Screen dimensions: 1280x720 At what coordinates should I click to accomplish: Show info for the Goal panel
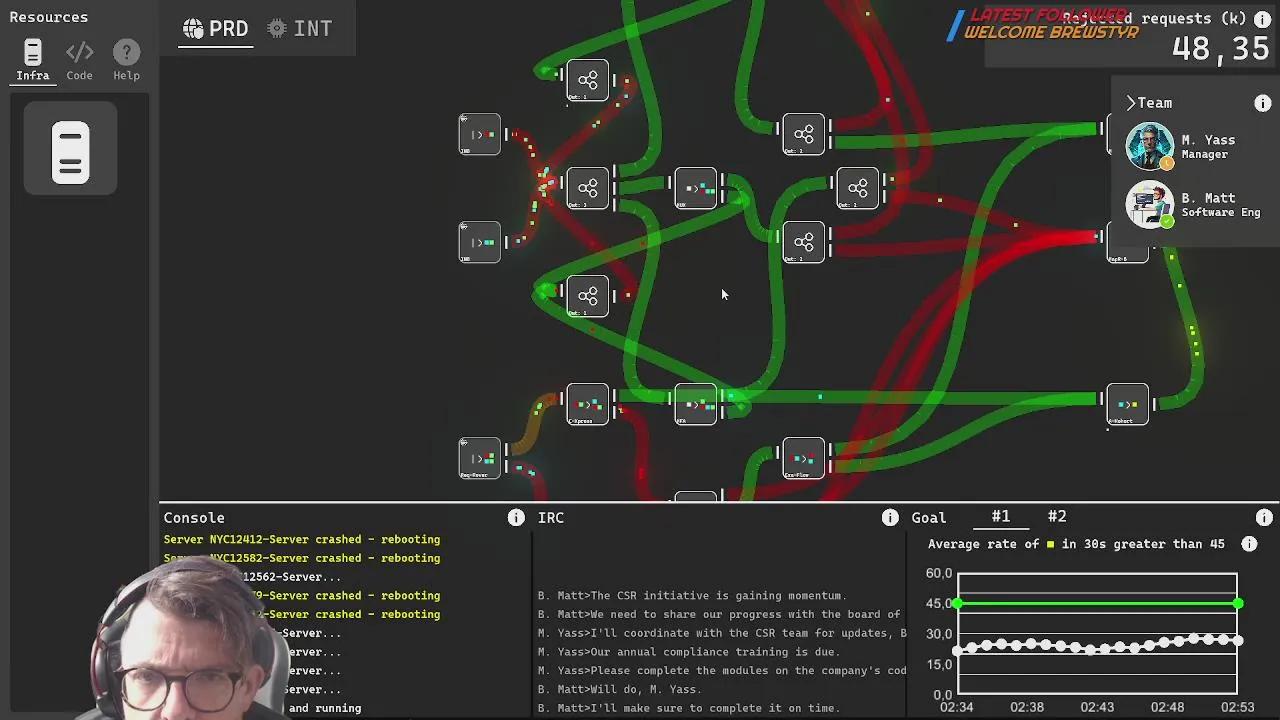[x=1264, y=517]
